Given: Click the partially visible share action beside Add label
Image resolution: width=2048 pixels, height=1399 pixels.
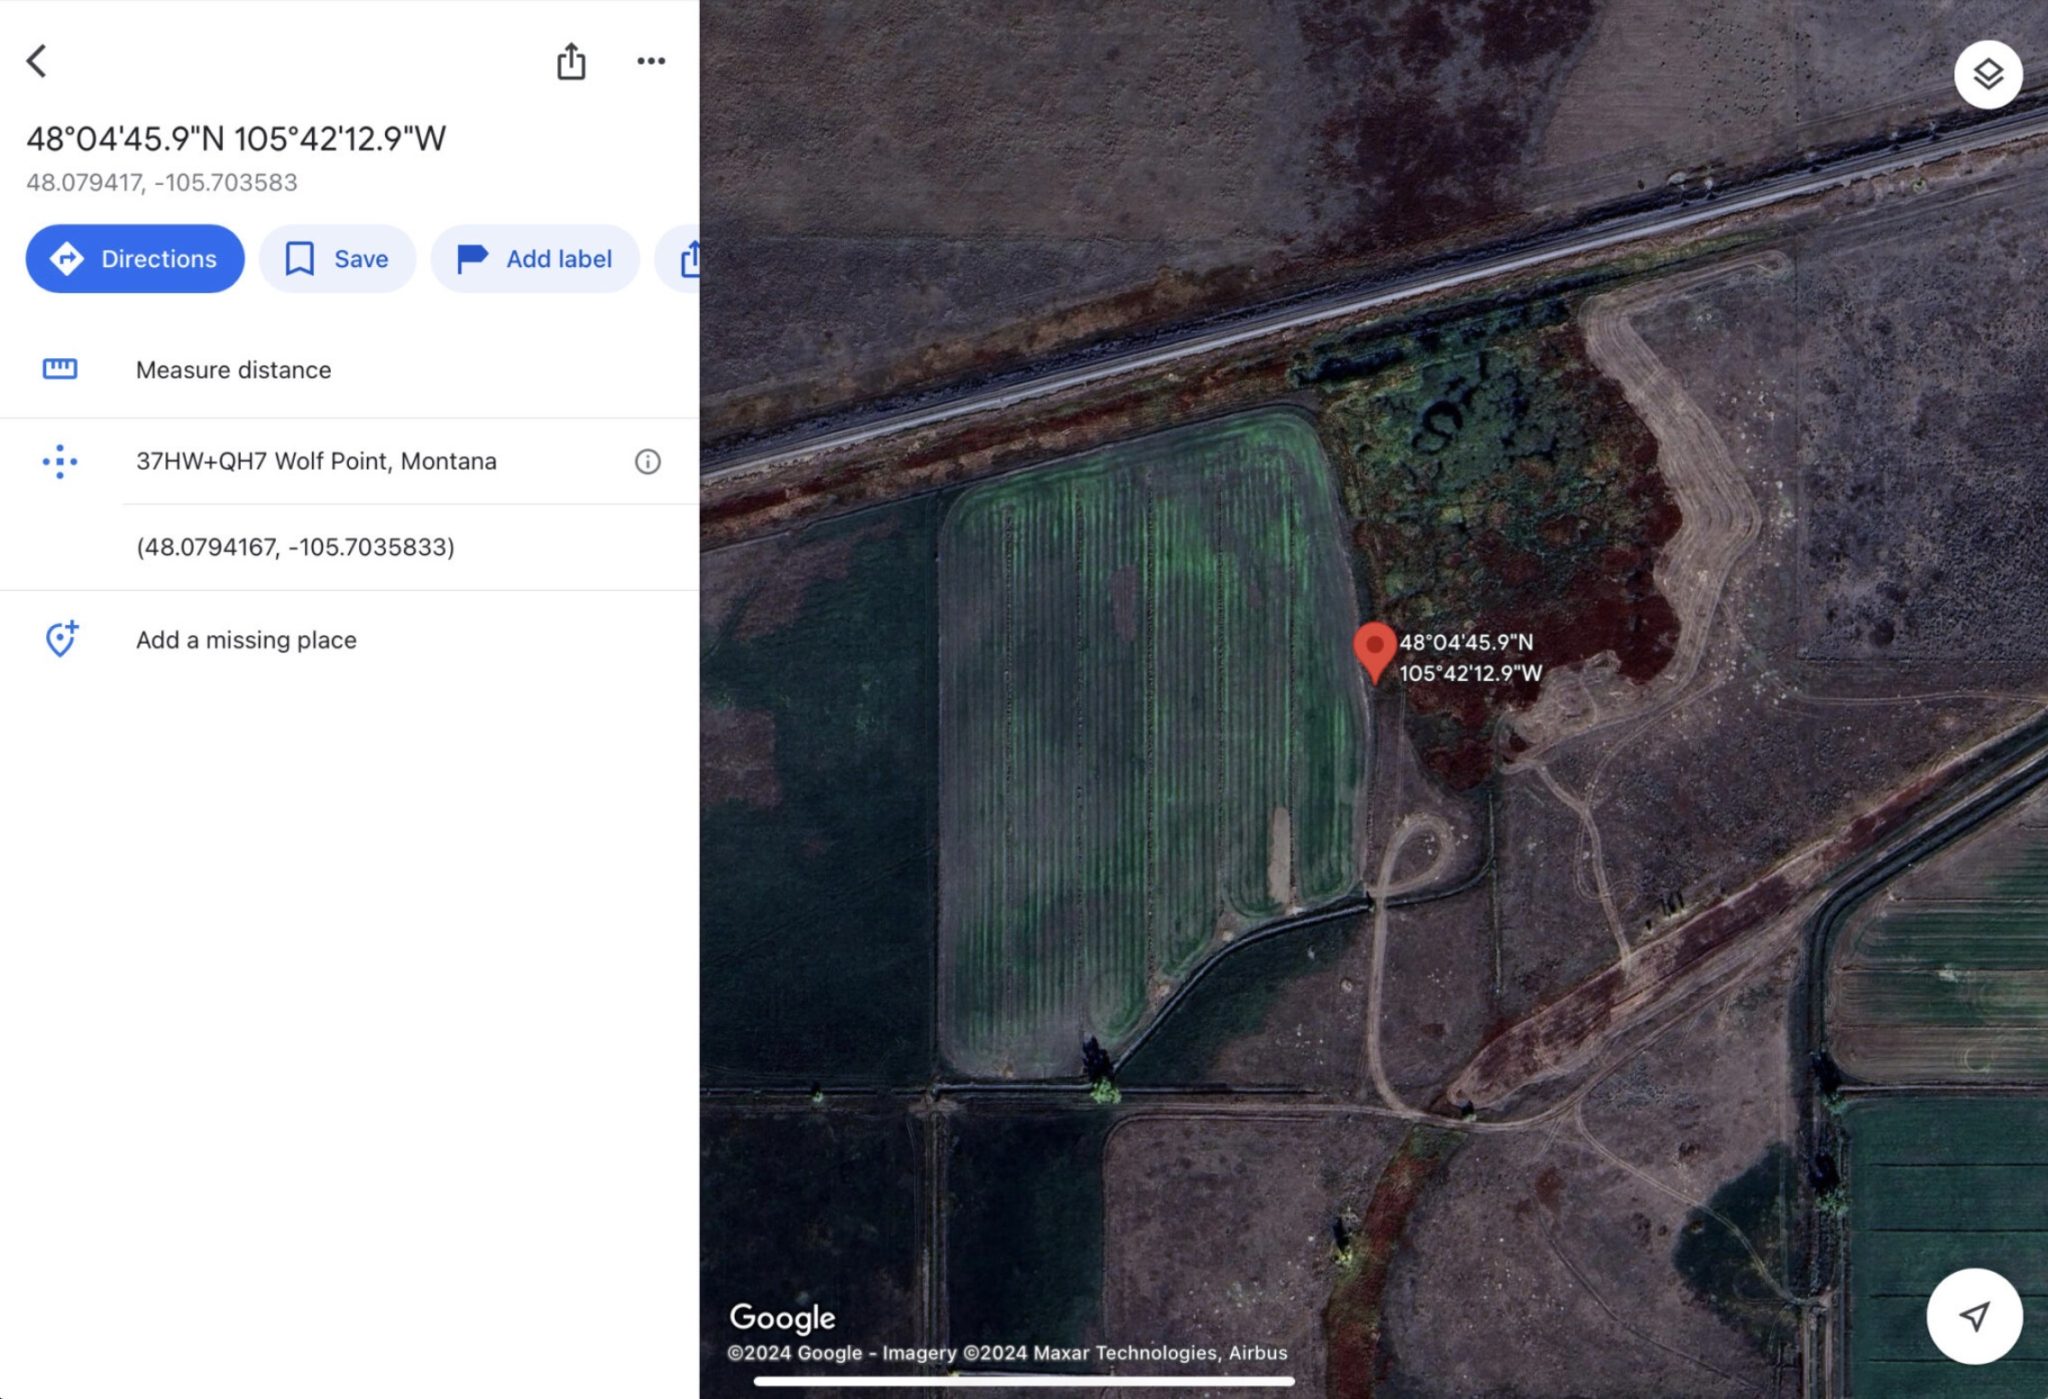Looking at the screenshot, I should click(x=693, y=259).
